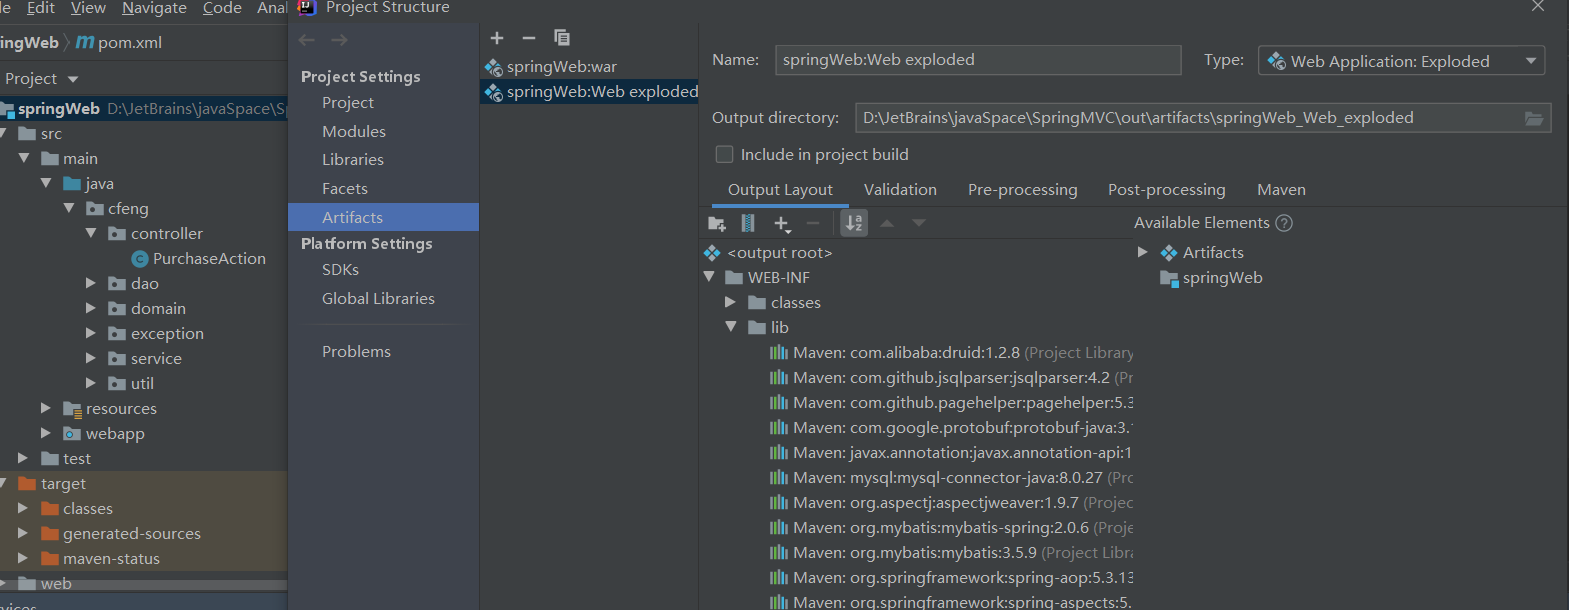Enable Include in project build checkbox
The width and height of the screenshot is (1569, 610).
724,154
